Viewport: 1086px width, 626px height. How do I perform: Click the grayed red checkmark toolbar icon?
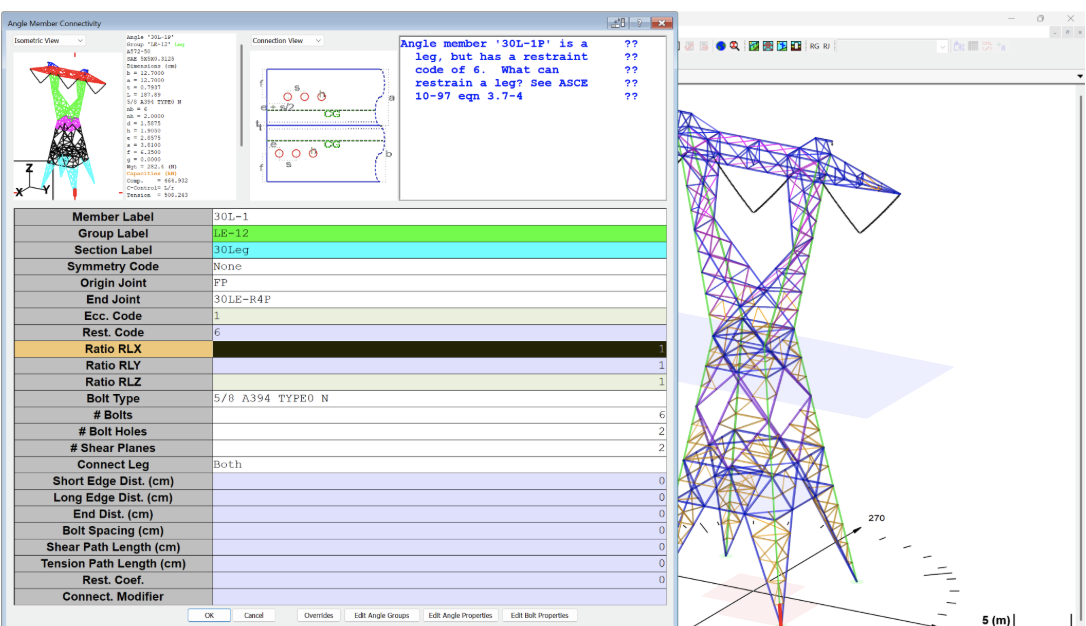coord(689,46)
